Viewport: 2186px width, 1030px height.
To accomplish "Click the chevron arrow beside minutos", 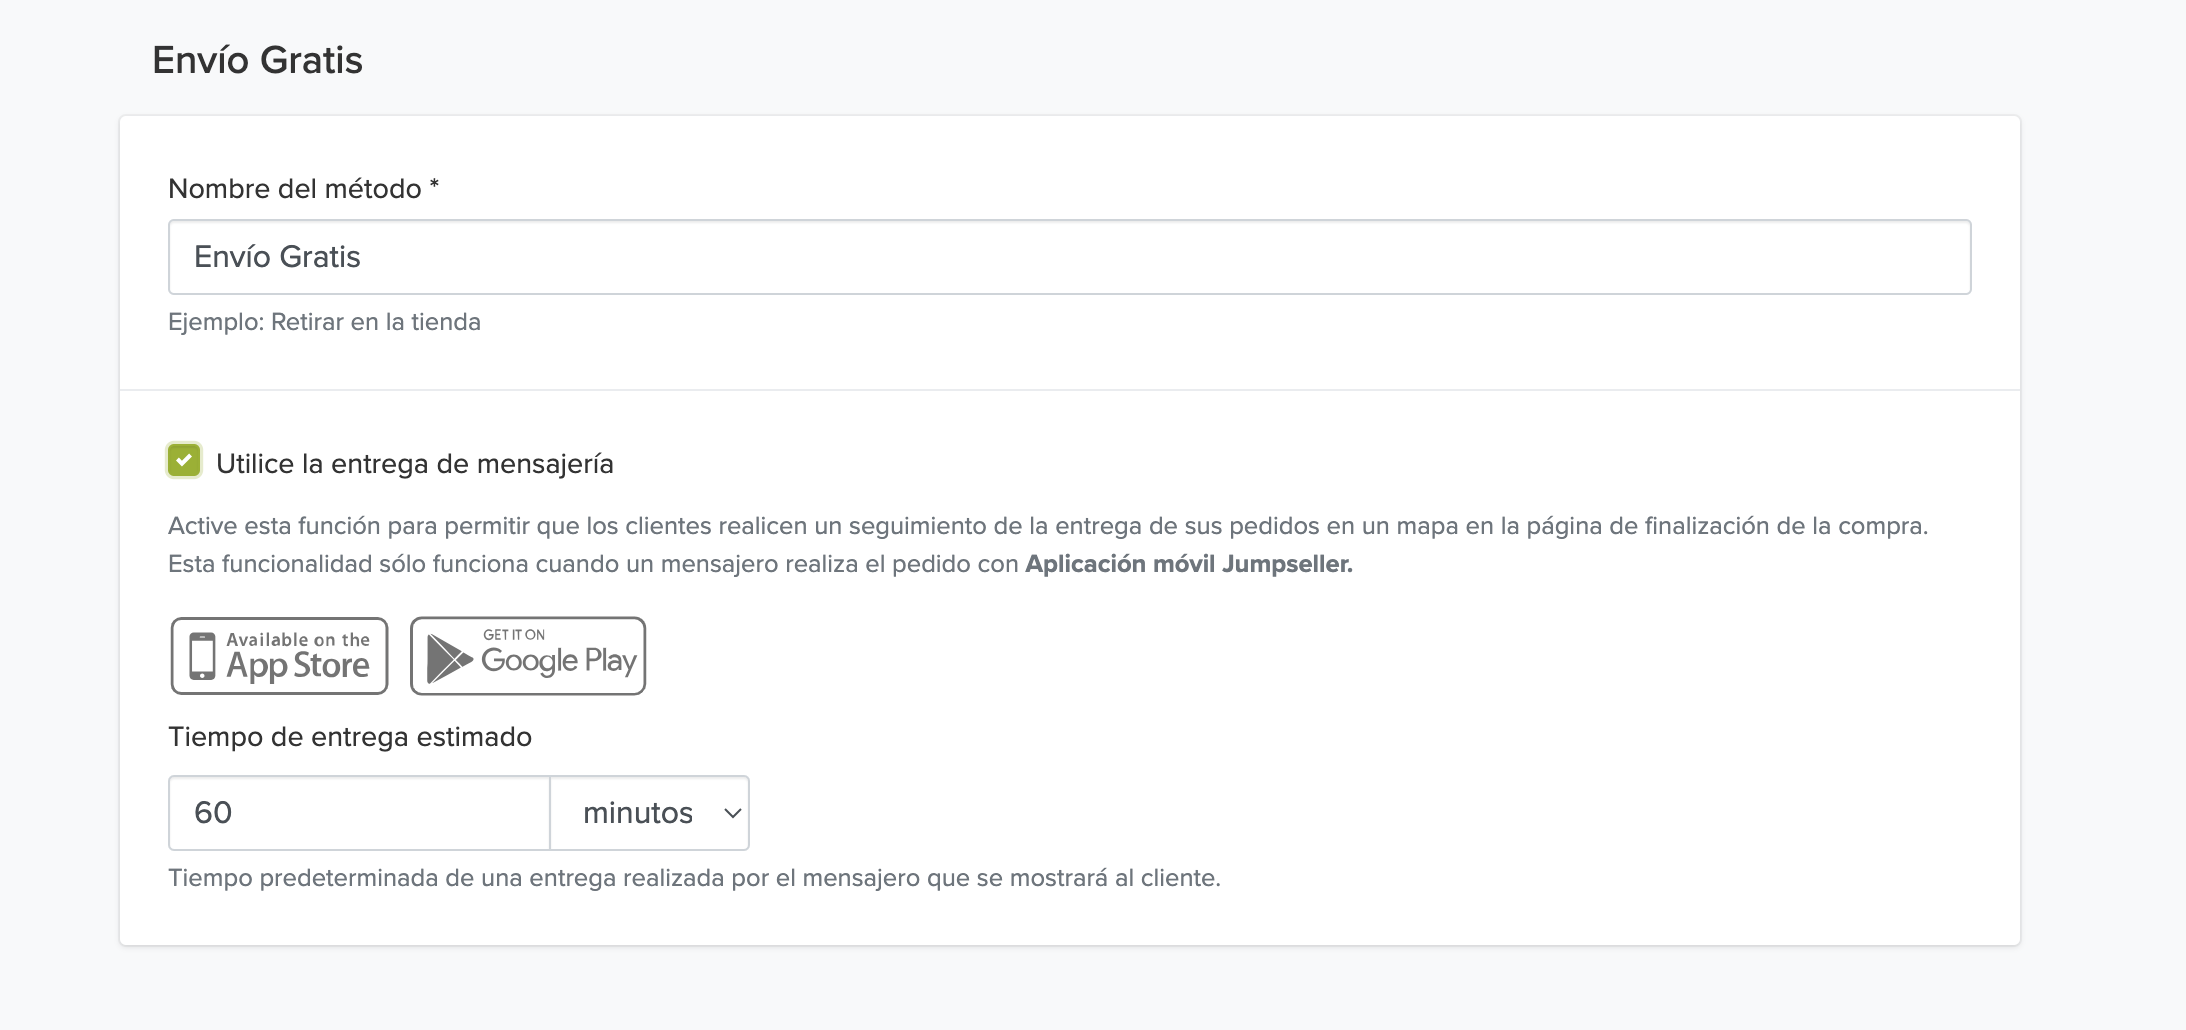I will [x=732, y=813].
